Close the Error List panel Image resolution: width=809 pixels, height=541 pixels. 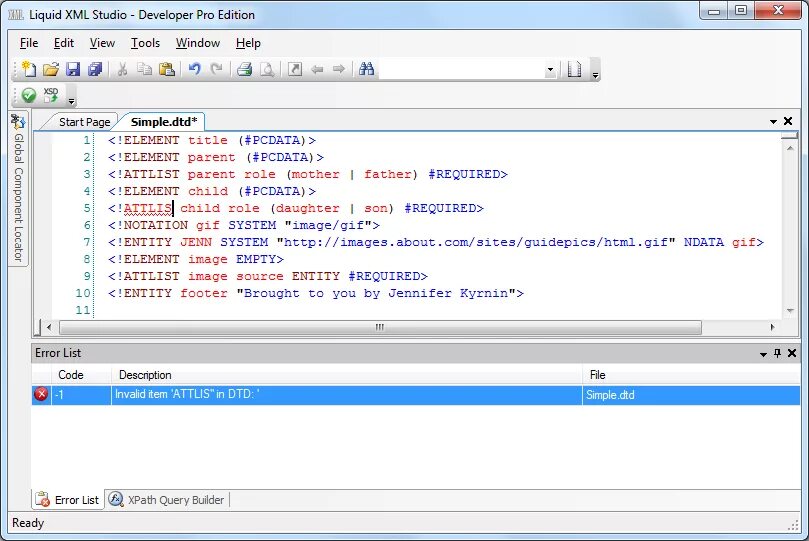(x=792, y=353)
